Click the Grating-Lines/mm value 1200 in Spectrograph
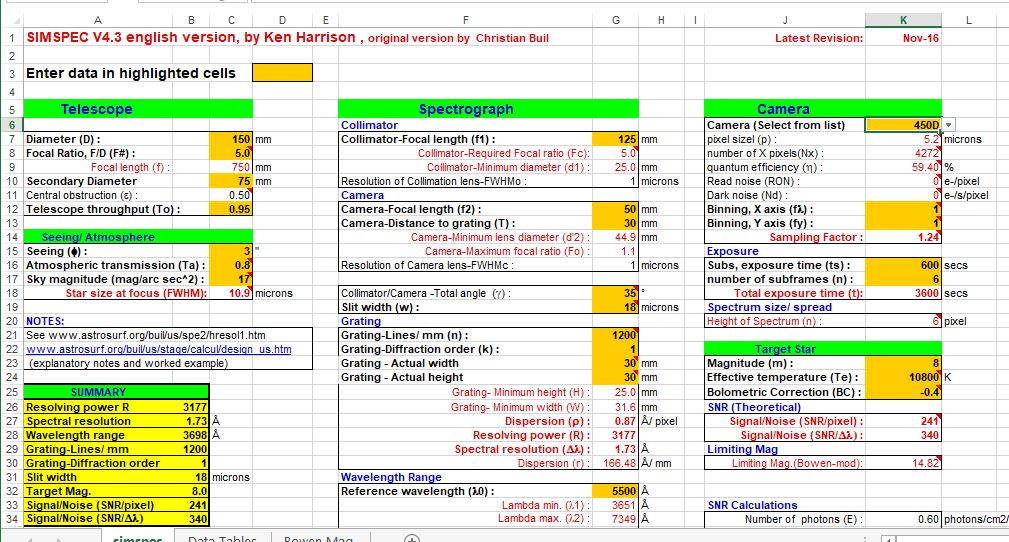 (x=615, y=335)
